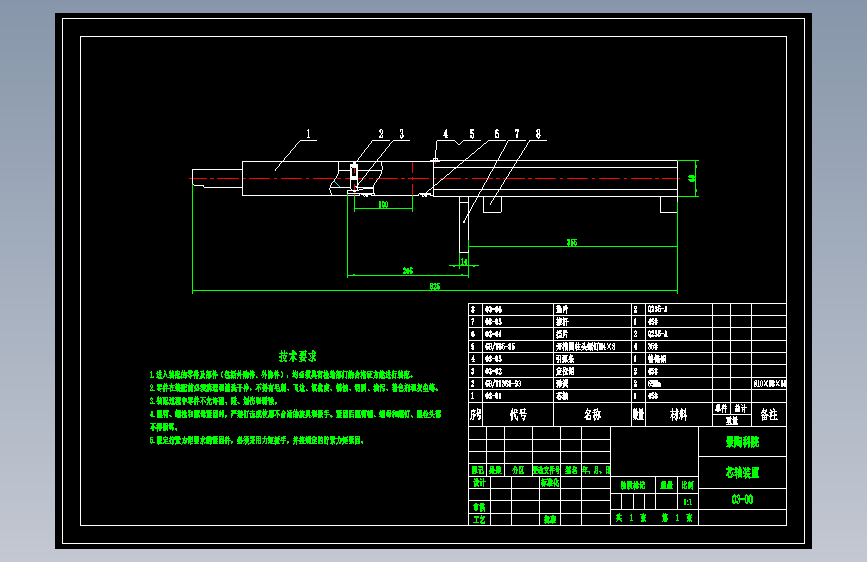
Task: Click balloon number 7 above the shaft drawing
Action: tap(518, 134)
